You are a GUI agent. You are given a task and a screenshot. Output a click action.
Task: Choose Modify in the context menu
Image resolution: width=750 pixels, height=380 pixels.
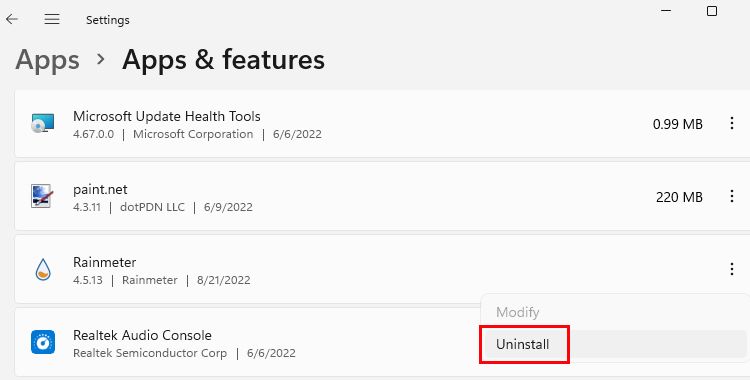518,313
